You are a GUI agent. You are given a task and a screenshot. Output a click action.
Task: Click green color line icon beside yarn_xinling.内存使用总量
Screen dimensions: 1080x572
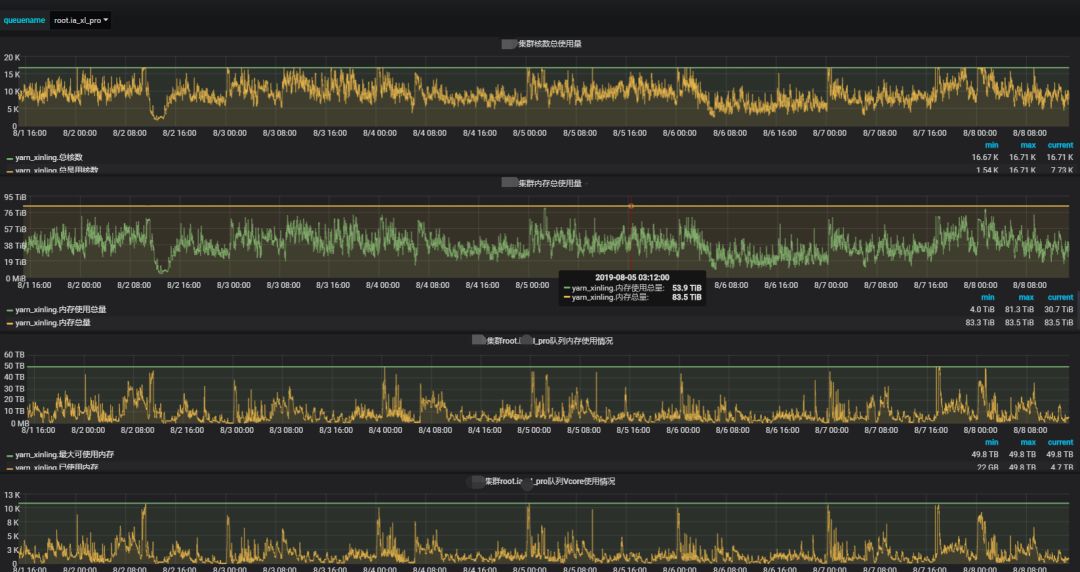[x=10, y=310]
